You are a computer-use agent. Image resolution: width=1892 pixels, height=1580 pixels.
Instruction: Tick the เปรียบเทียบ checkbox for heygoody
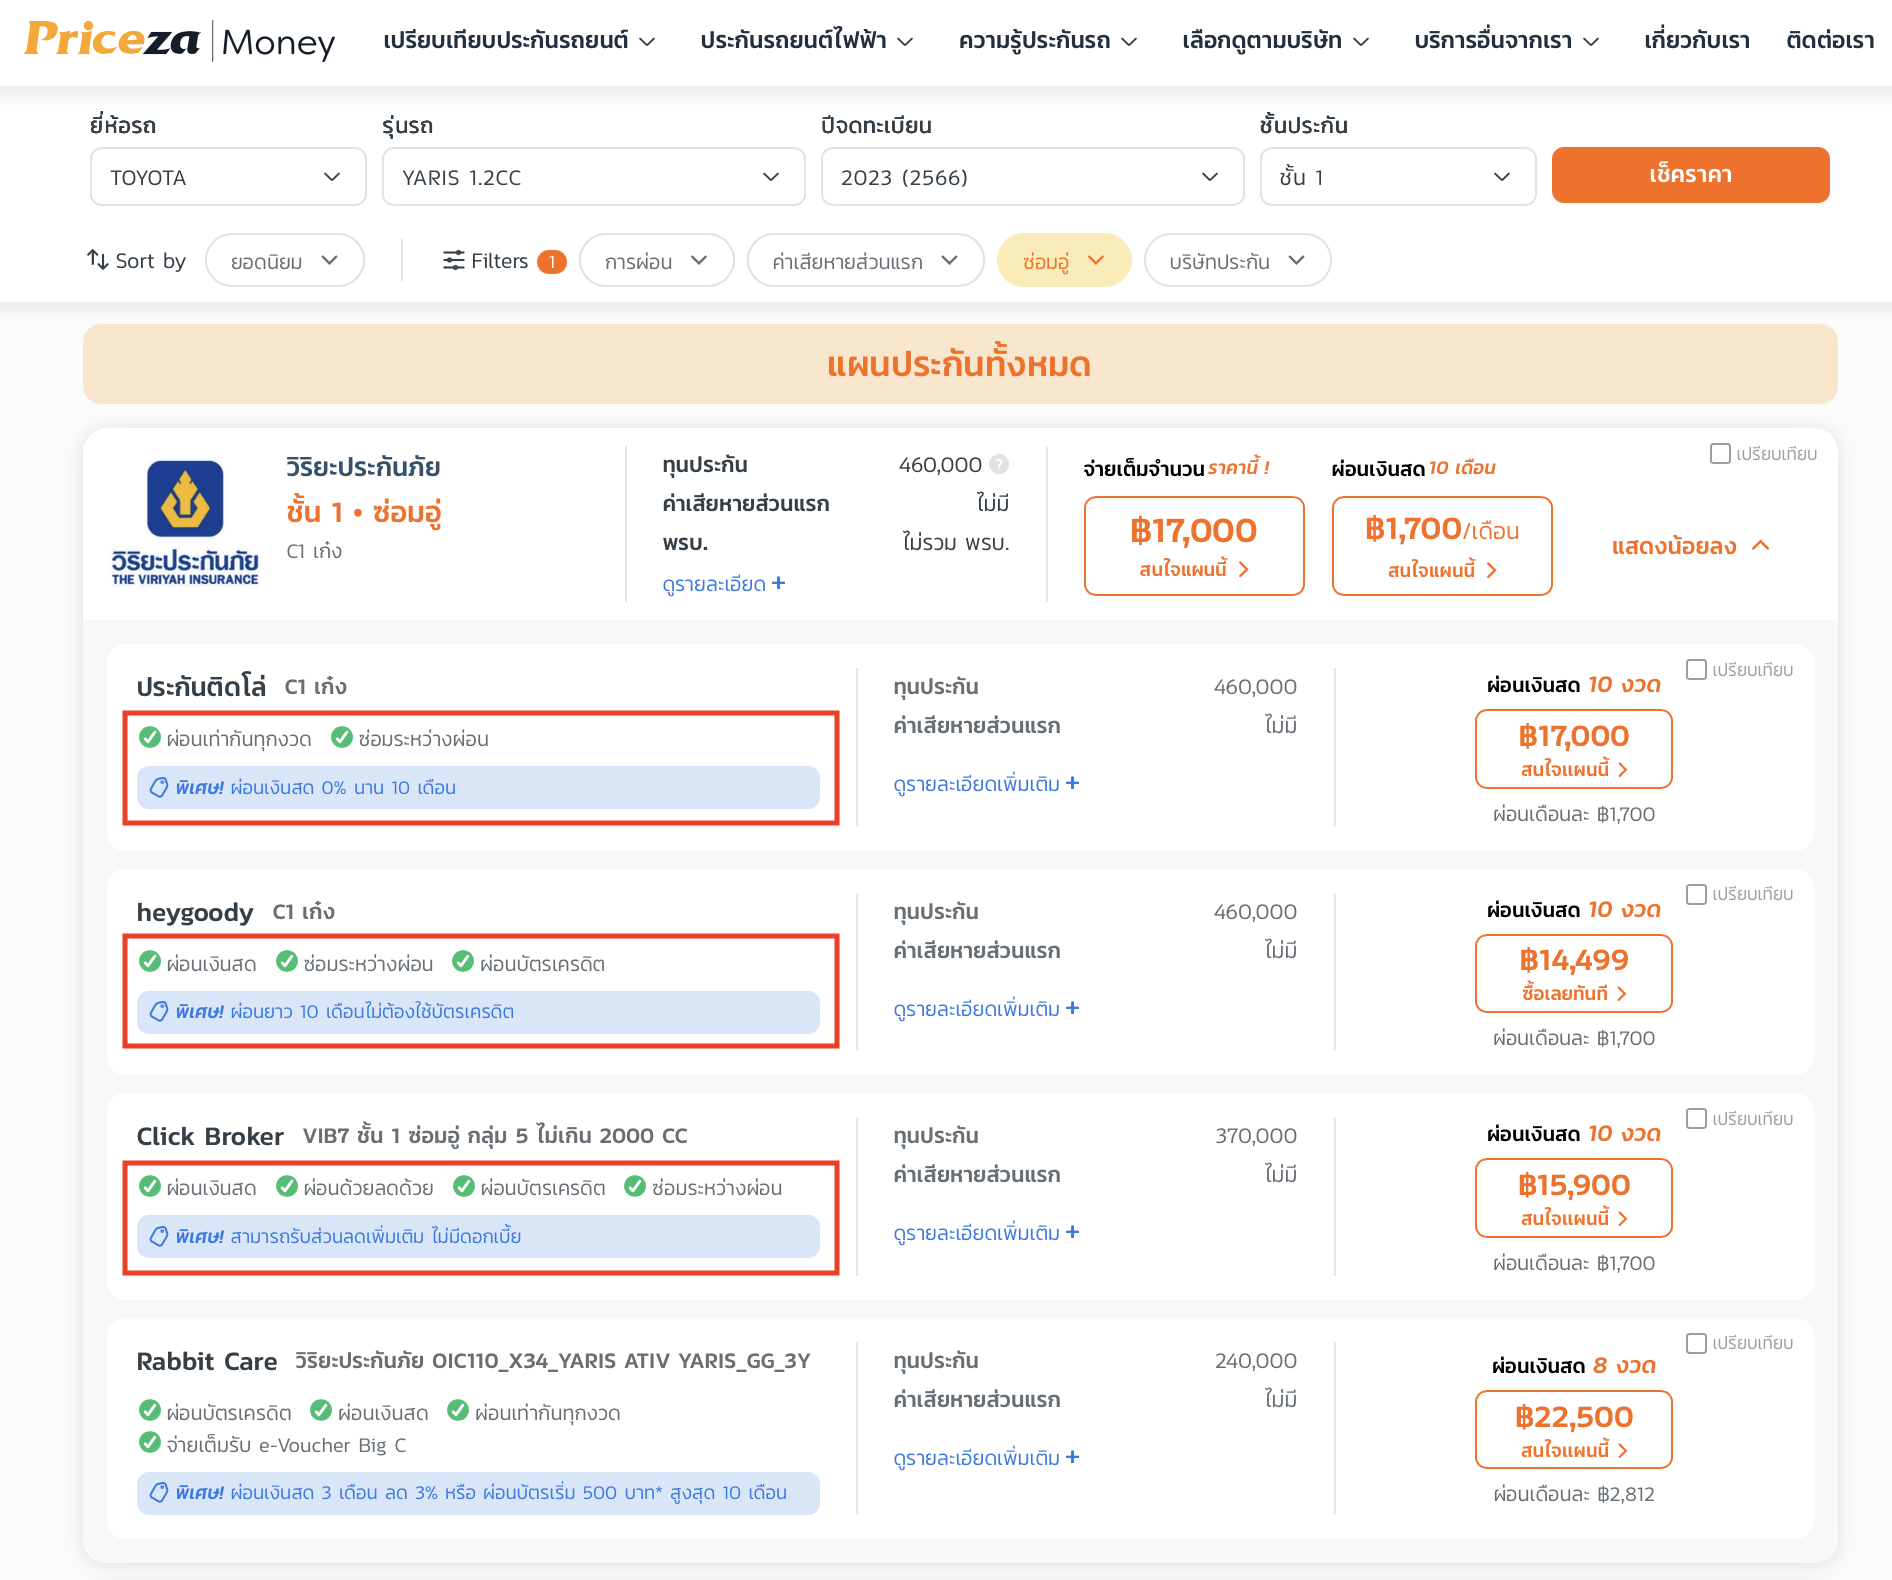tap(1696, 894)
